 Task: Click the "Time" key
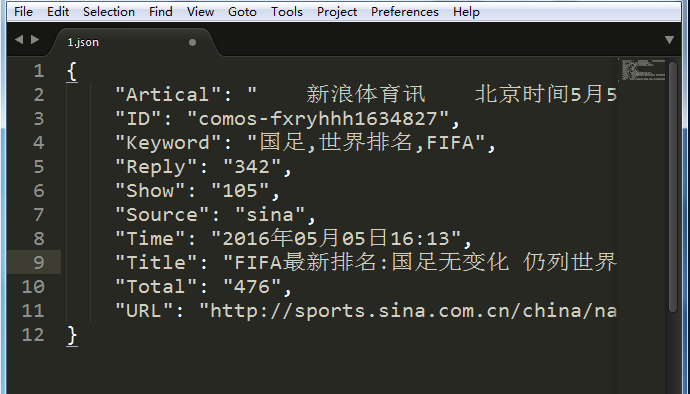150,239
